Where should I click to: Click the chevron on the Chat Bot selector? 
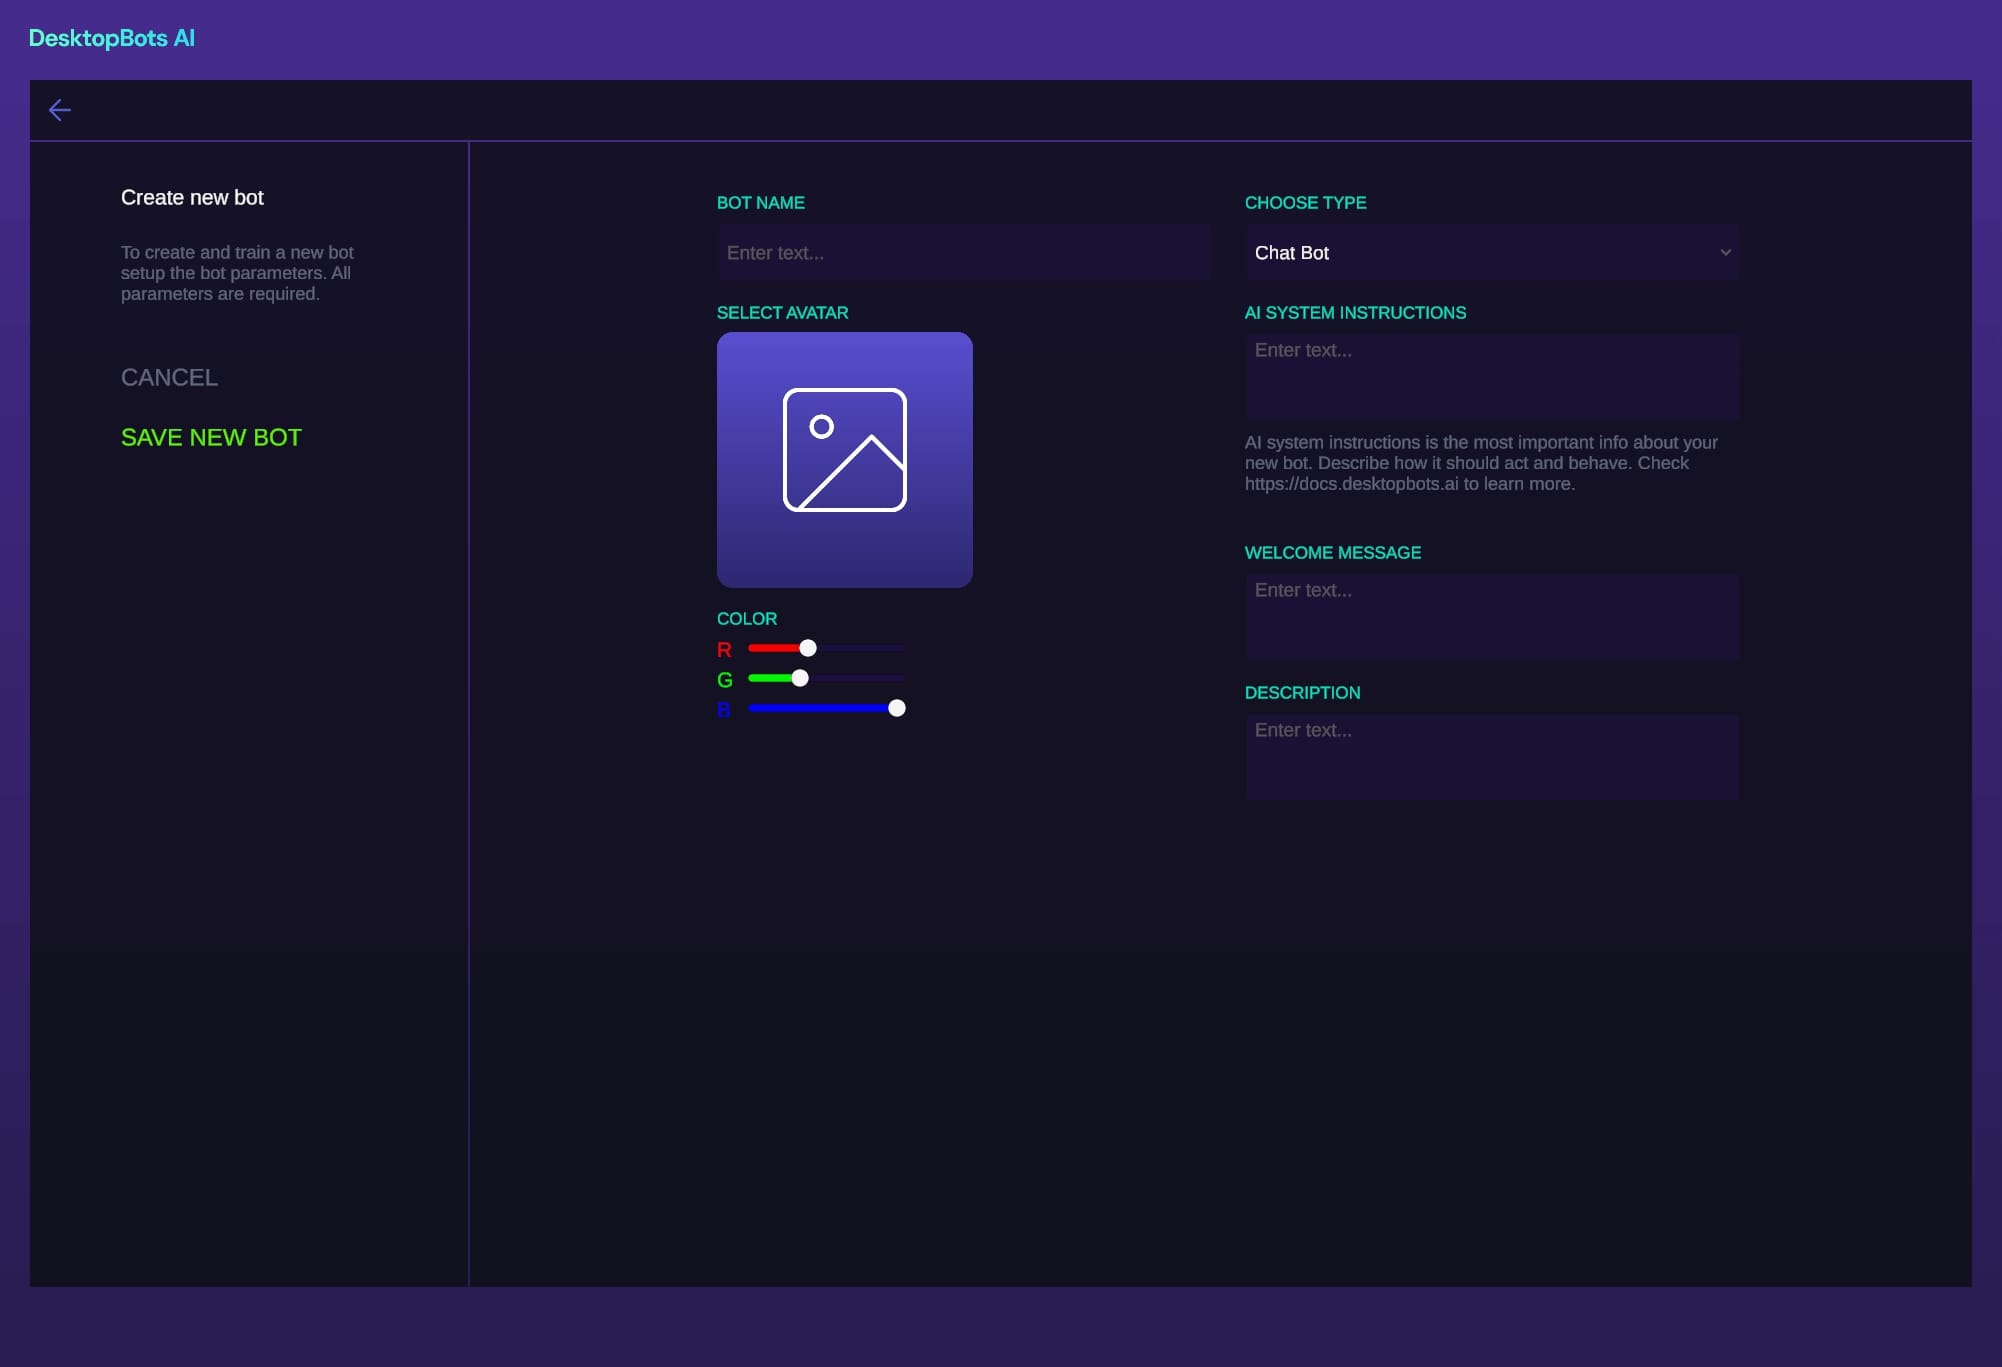(1725, 253)
